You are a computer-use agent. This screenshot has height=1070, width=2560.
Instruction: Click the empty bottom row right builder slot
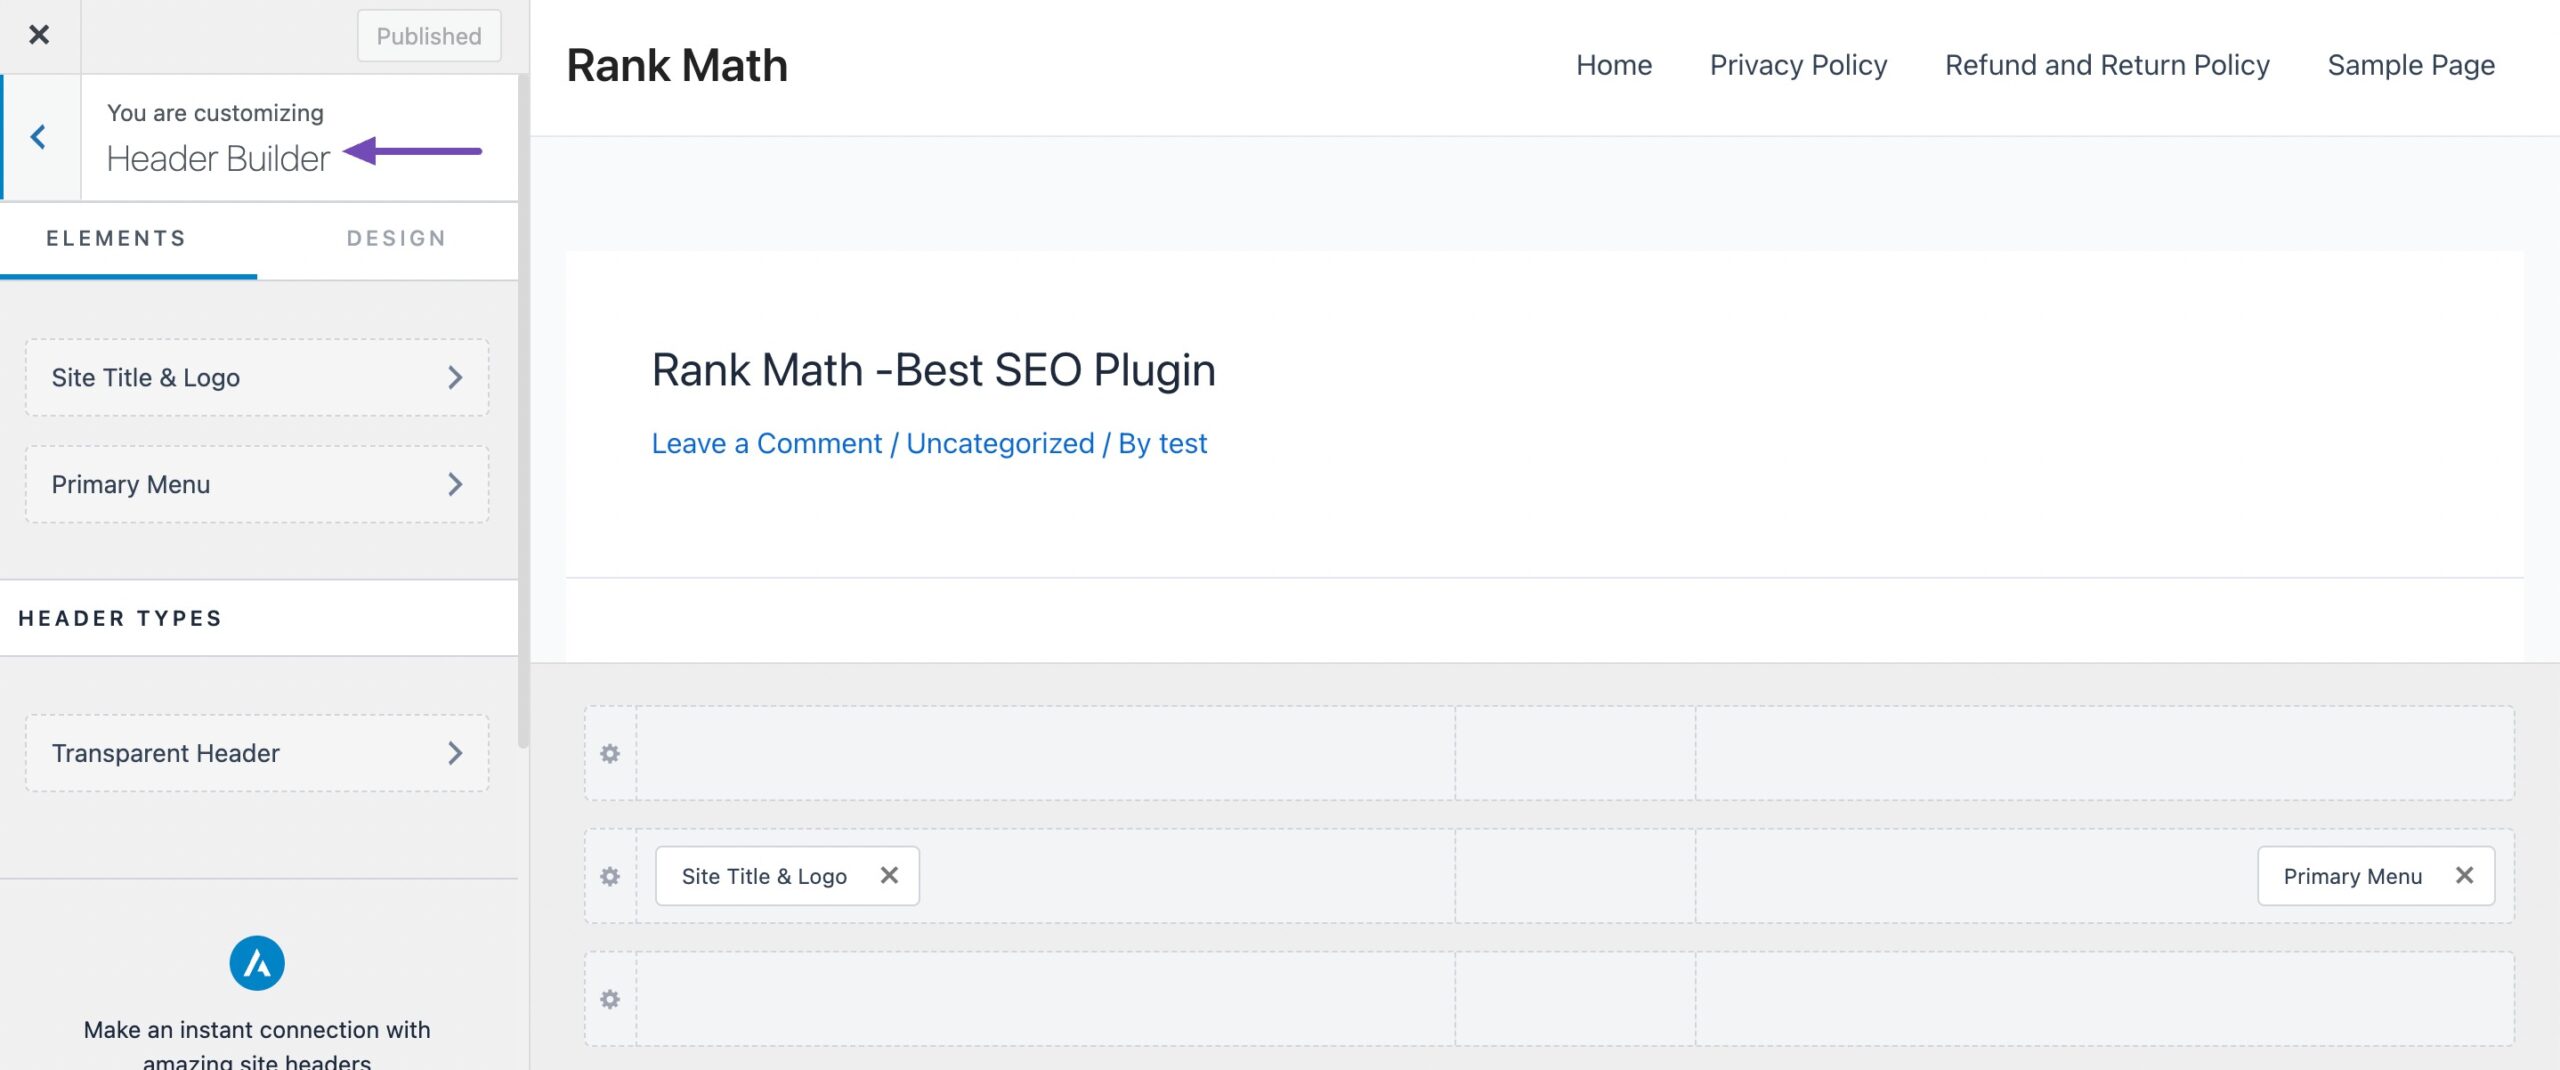(2104, 999)
